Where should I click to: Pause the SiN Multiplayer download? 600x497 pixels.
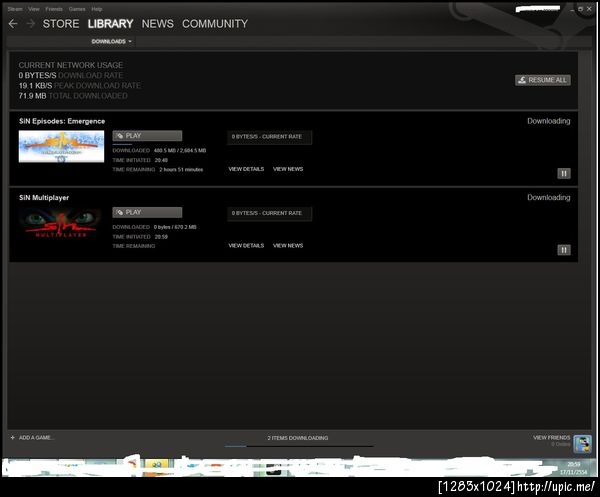tap(564, 250)
